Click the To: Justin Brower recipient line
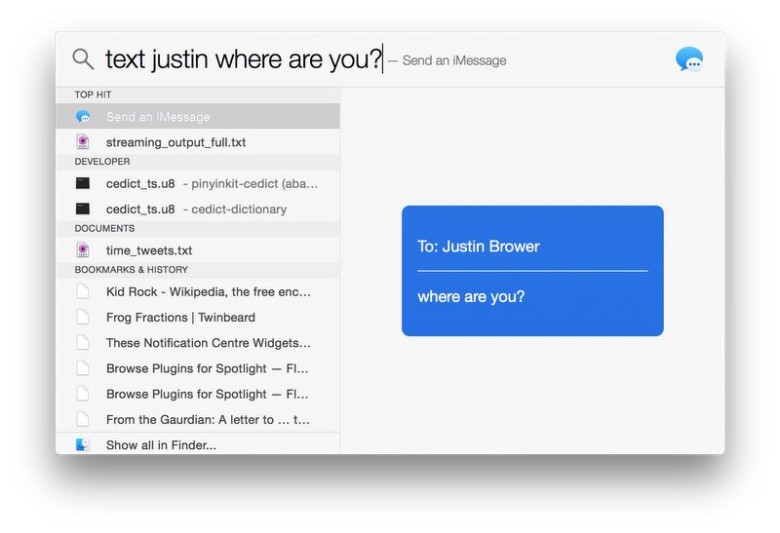Viewport: 780px width, 533px height. [x=478, y=247]
